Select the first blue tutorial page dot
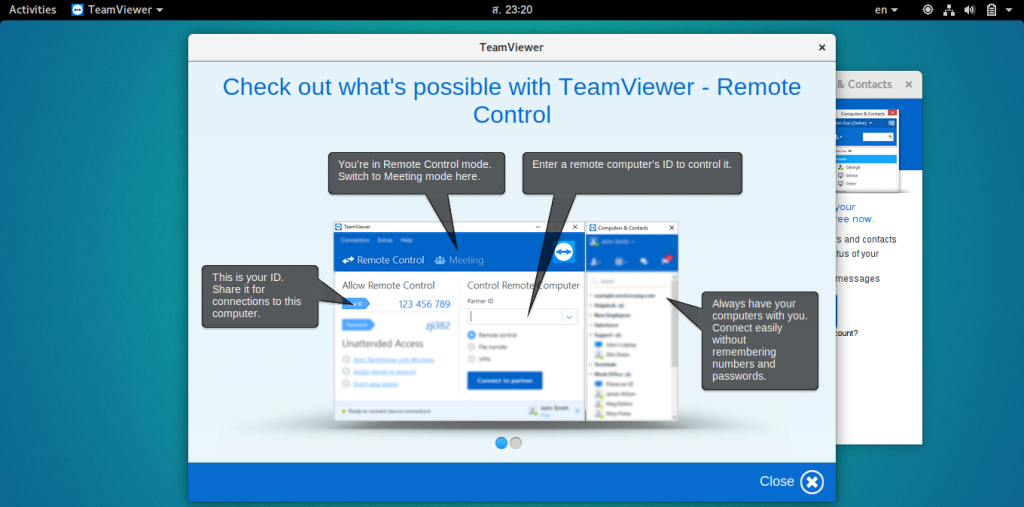 (502, 443)
